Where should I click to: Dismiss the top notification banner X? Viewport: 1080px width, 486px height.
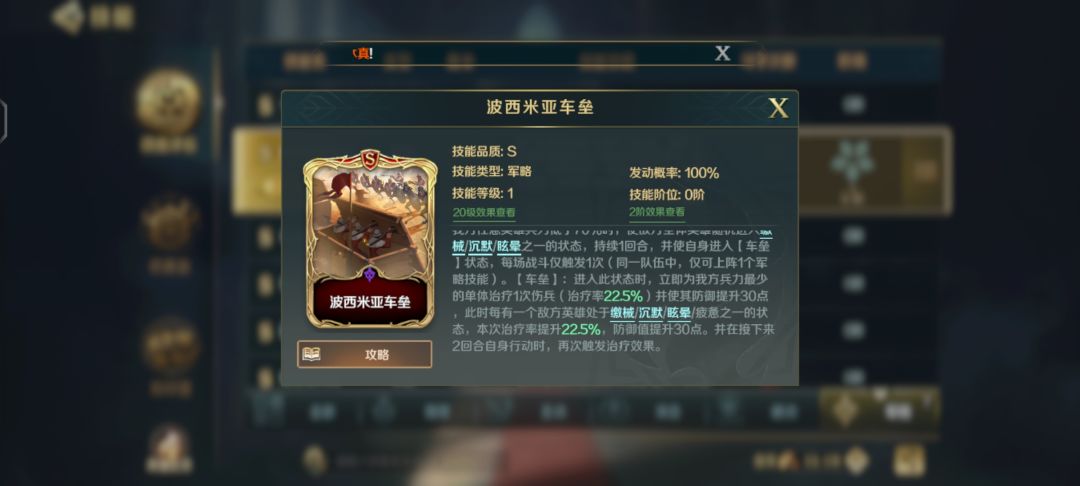click(x=722, y=53)
